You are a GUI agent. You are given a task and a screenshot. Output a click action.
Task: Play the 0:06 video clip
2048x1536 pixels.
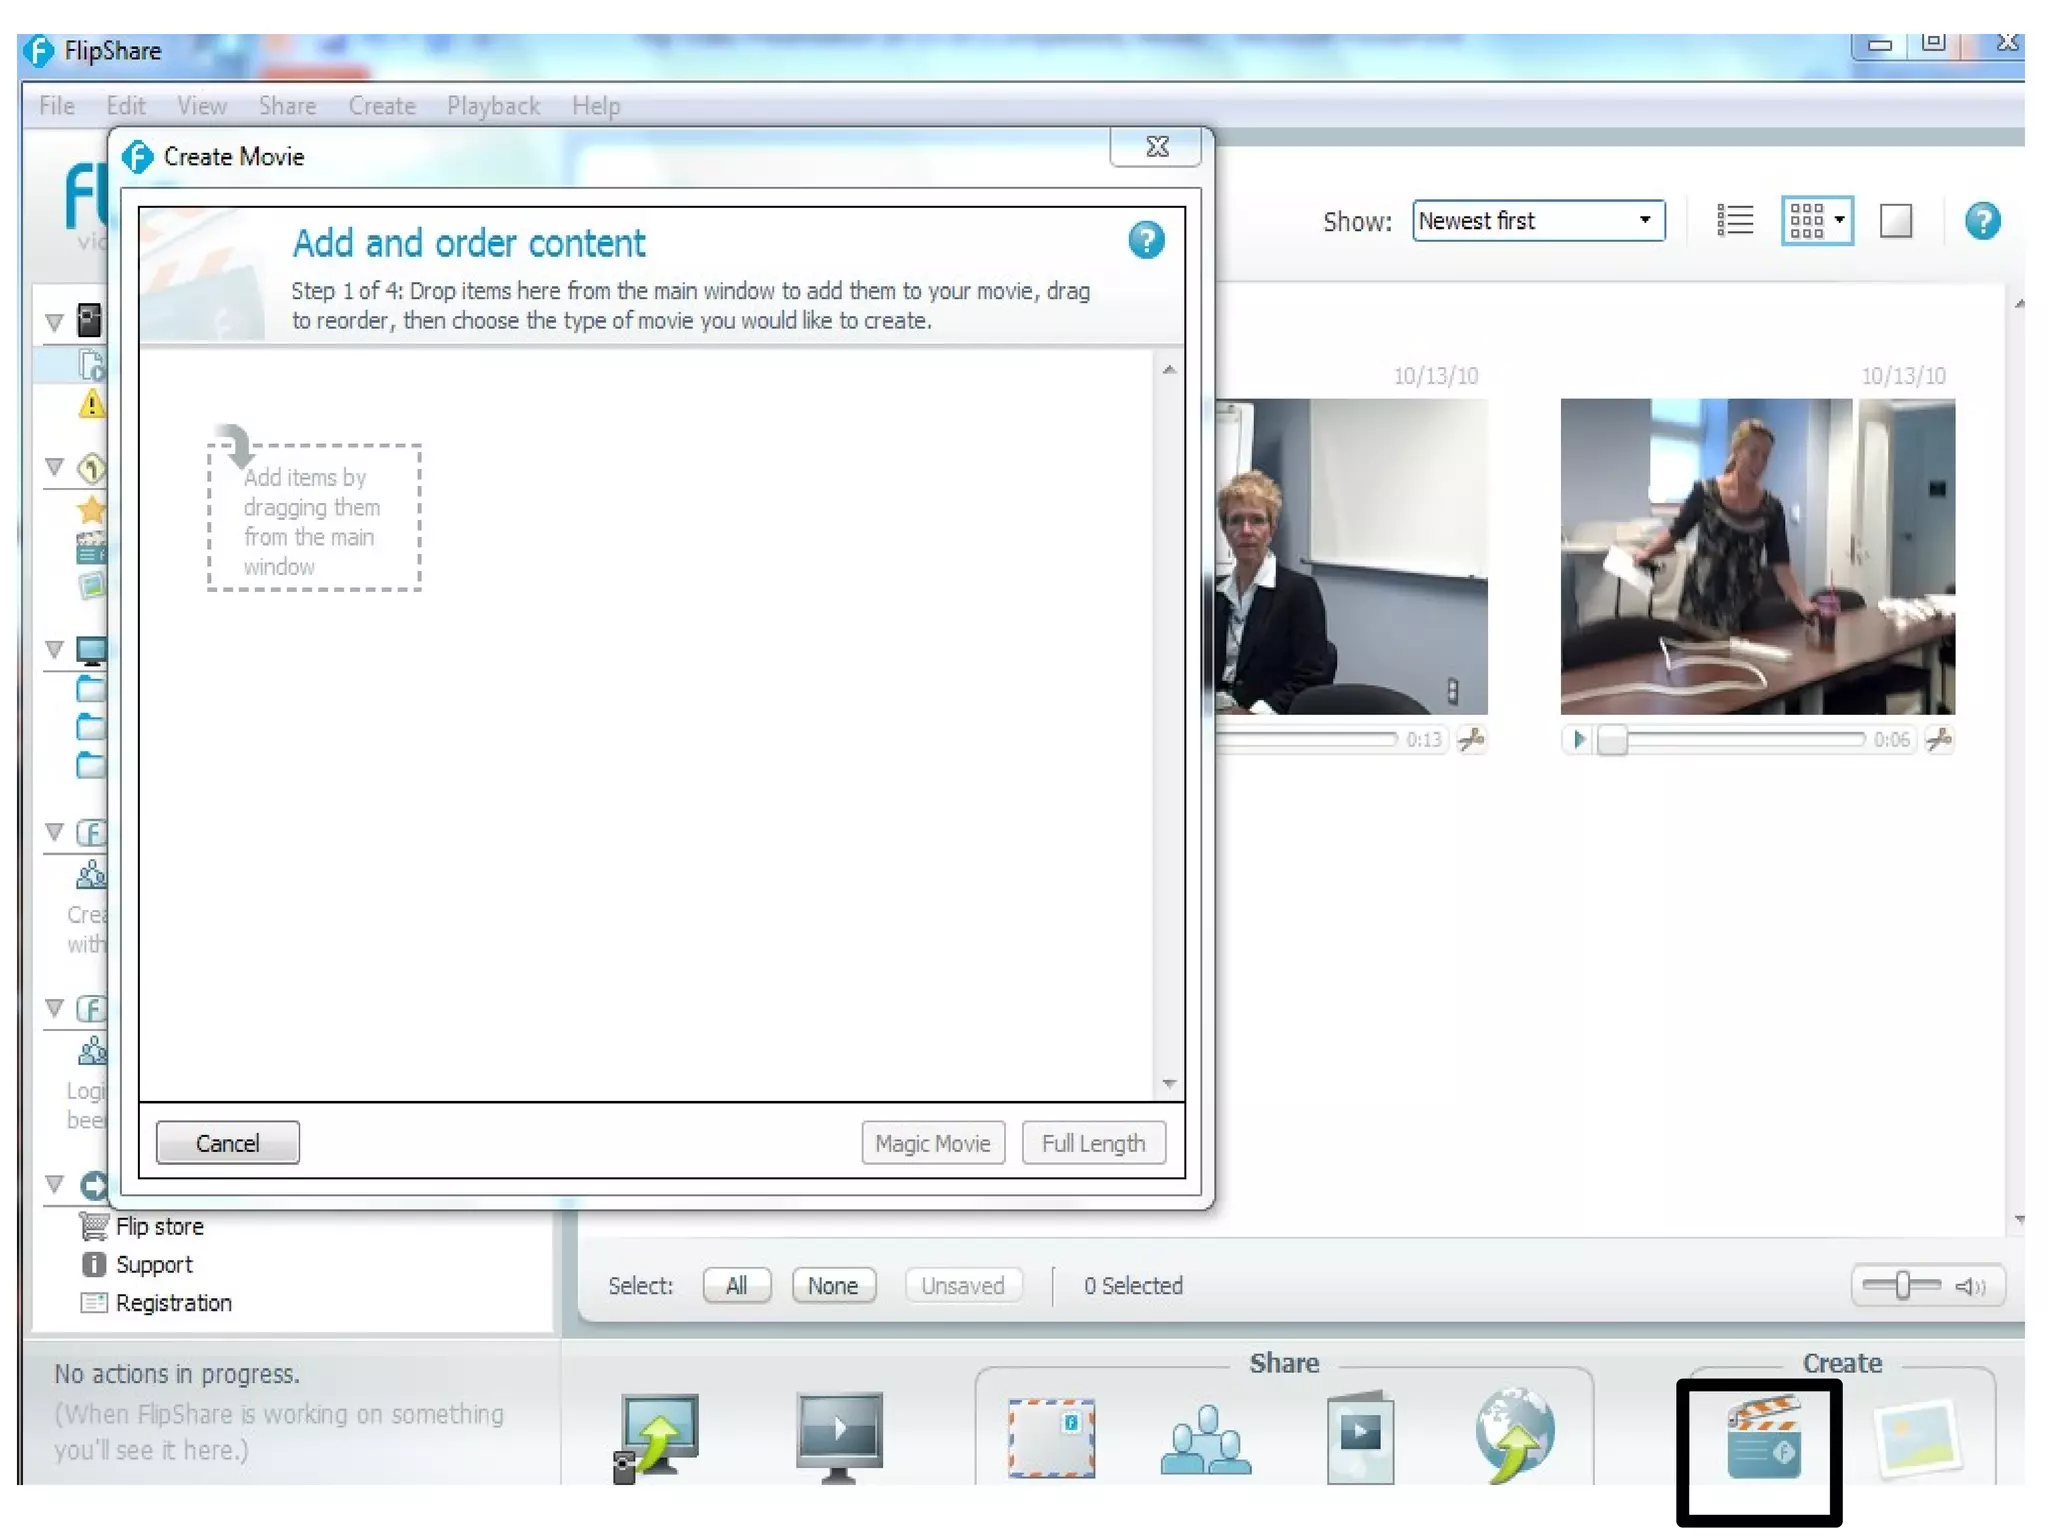(x=1578, y=740)
